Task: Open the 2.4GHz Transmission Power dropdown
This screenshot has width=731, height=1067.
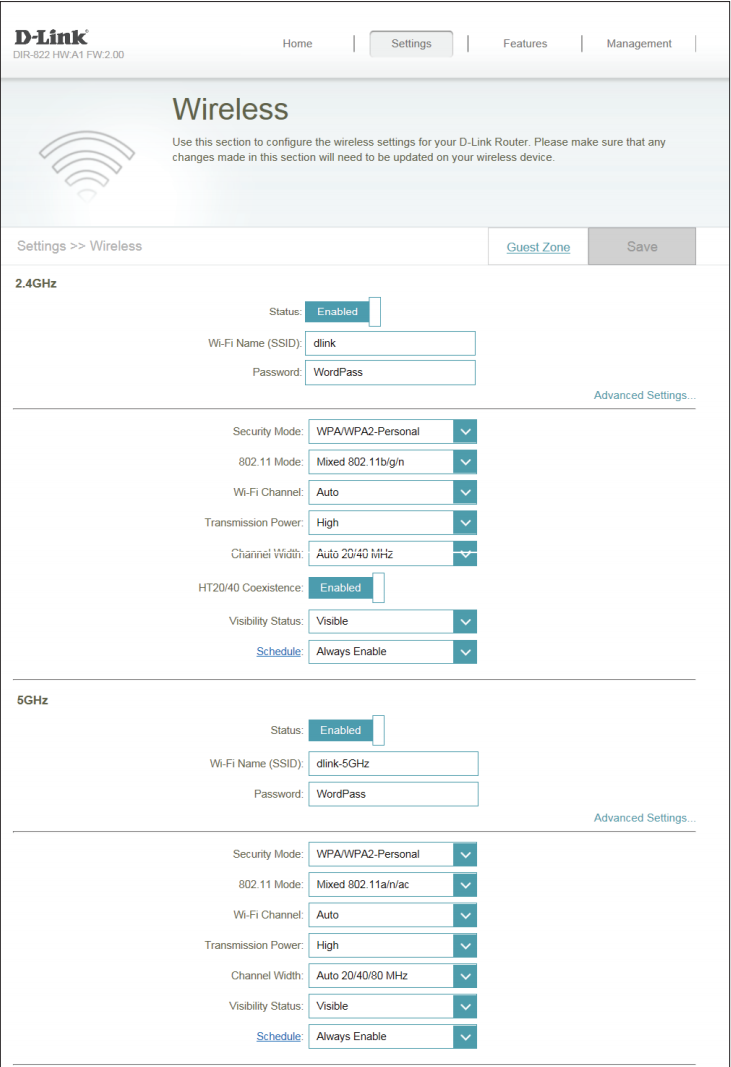Action: (x=392, y=523)
